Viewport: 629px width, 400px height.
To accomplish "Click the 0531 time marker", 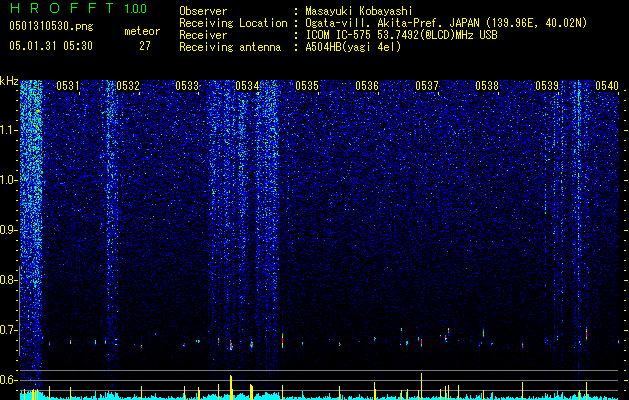I will pos(68,85).
